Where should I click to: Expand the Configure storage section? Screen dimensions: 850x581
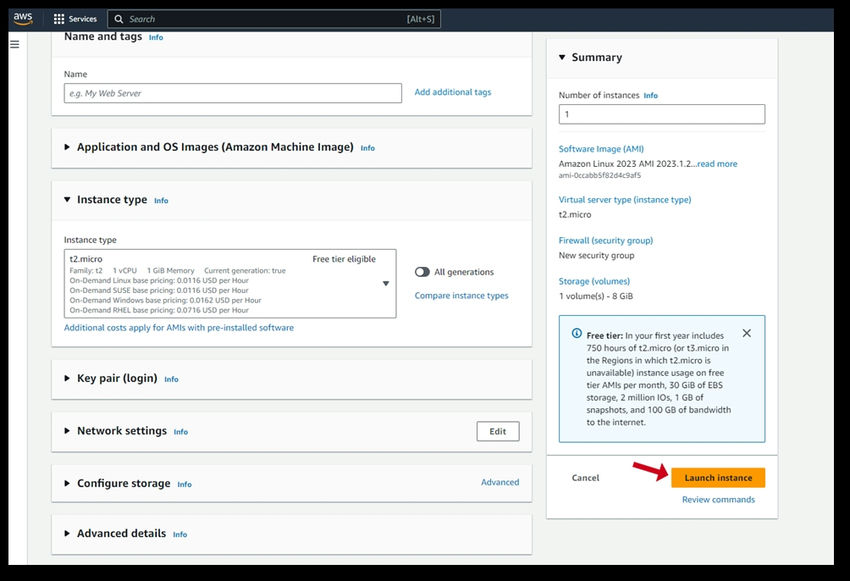(x=67, y=483)
